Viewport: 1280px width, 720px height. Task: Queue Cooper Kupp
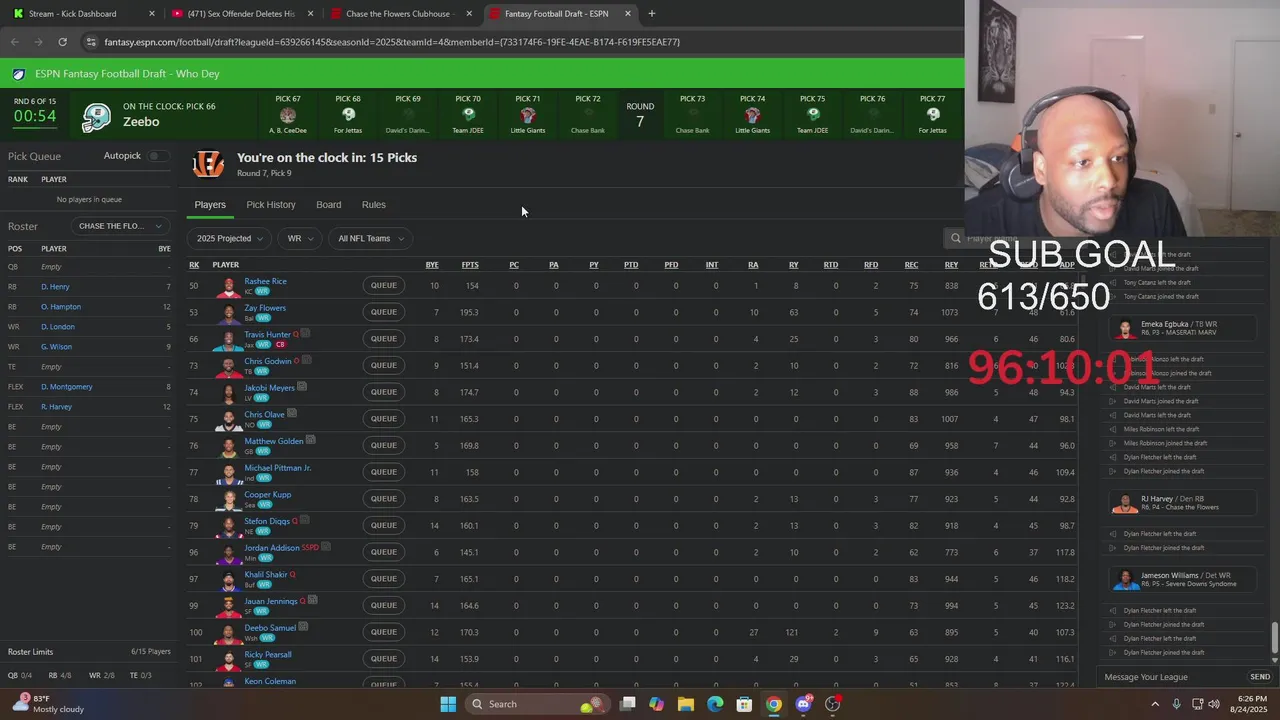pos(384,499)
